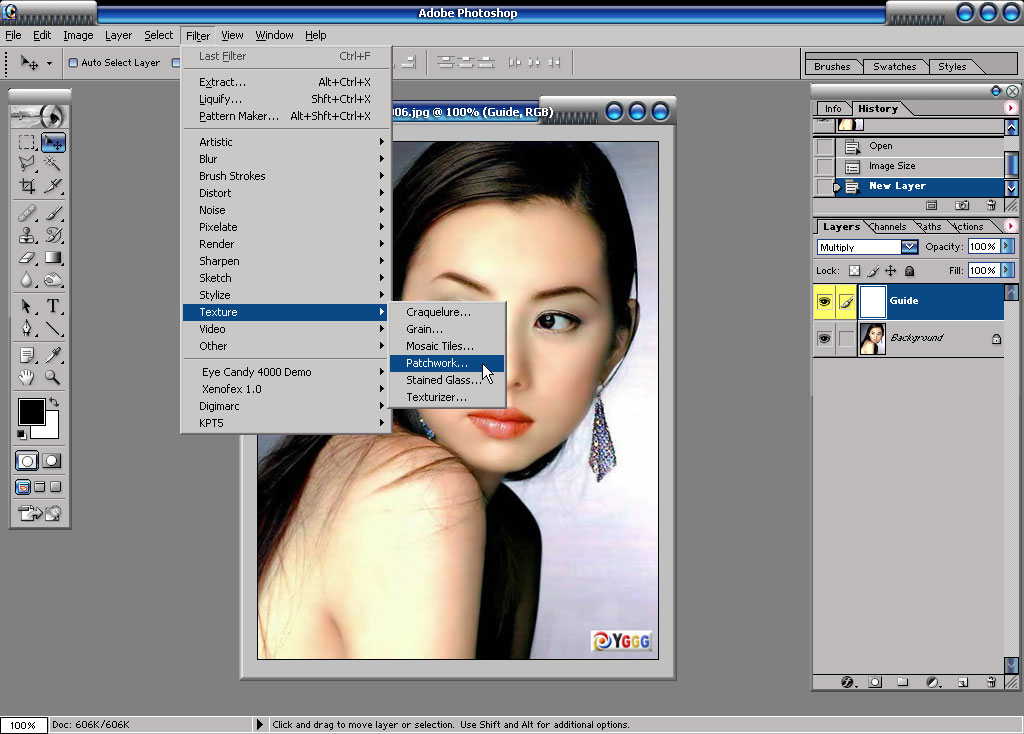Image resolution: width=1024 pixels, height=734 pixels.
Task: Open the Move tool preset picker
Action: 49,63
